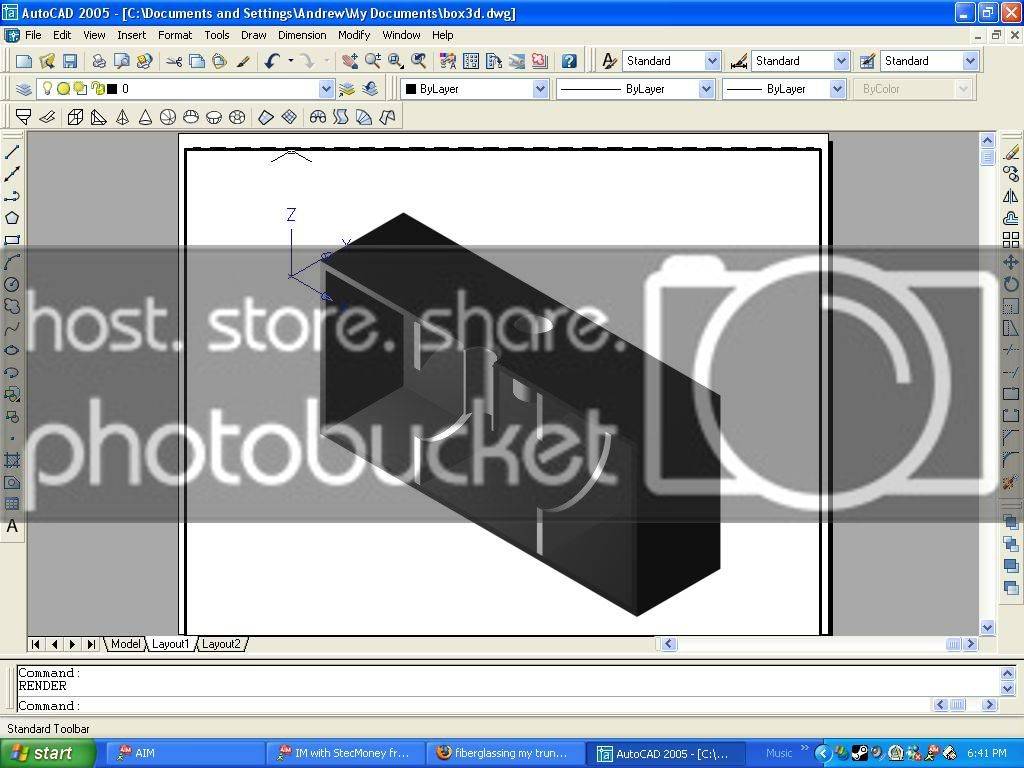Cut selection with the scissors icon

[x=174, y=61]
